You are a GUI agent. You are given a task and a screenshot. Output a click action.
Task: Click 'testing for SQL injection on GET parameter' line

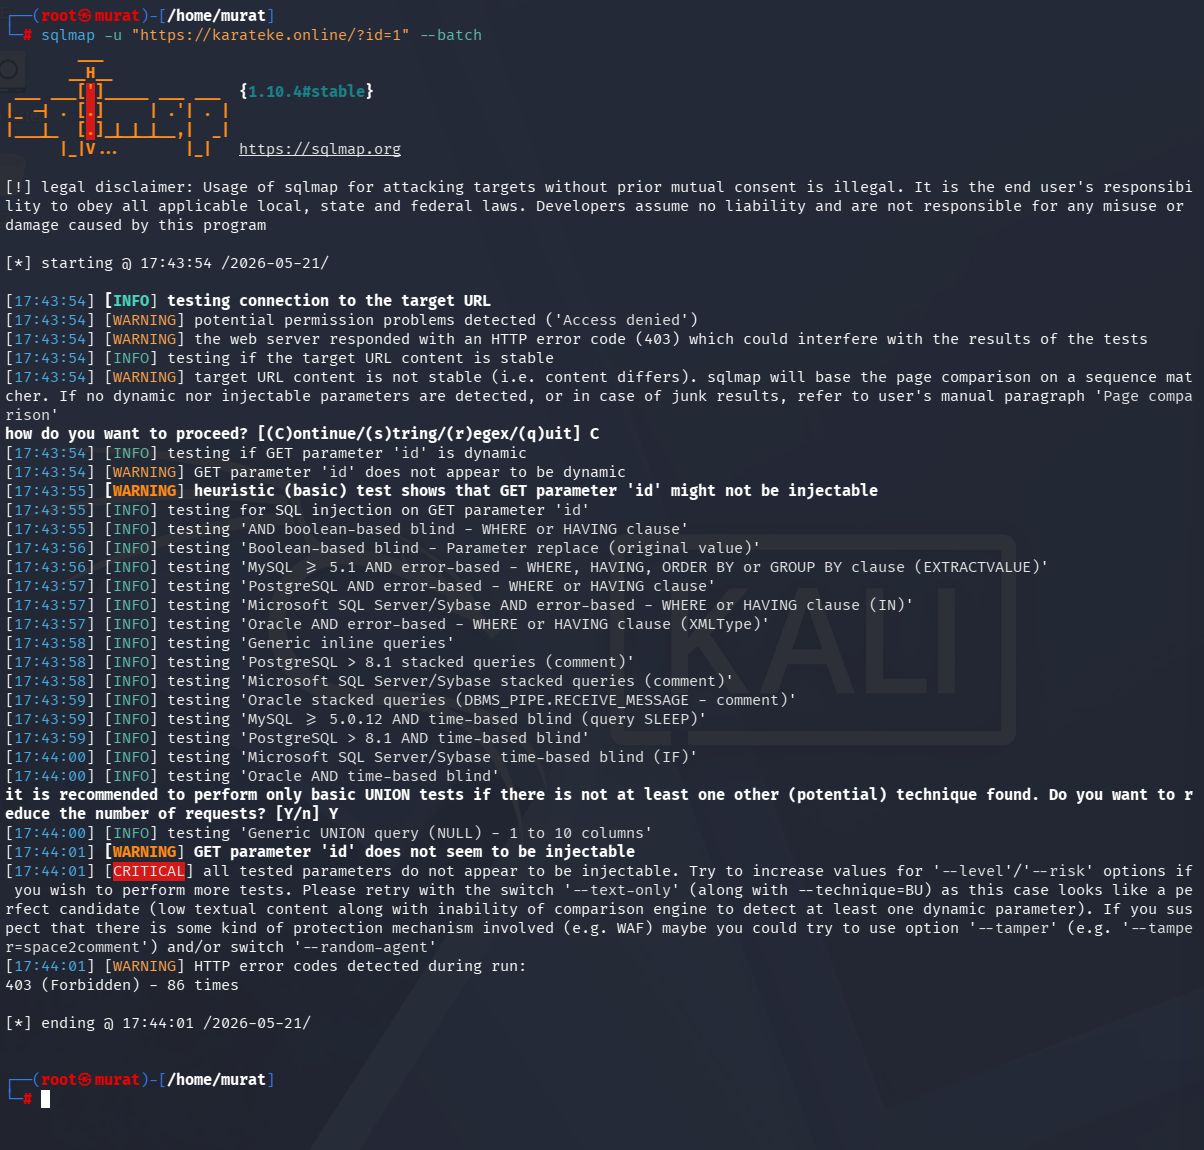(x=297, y=510)
